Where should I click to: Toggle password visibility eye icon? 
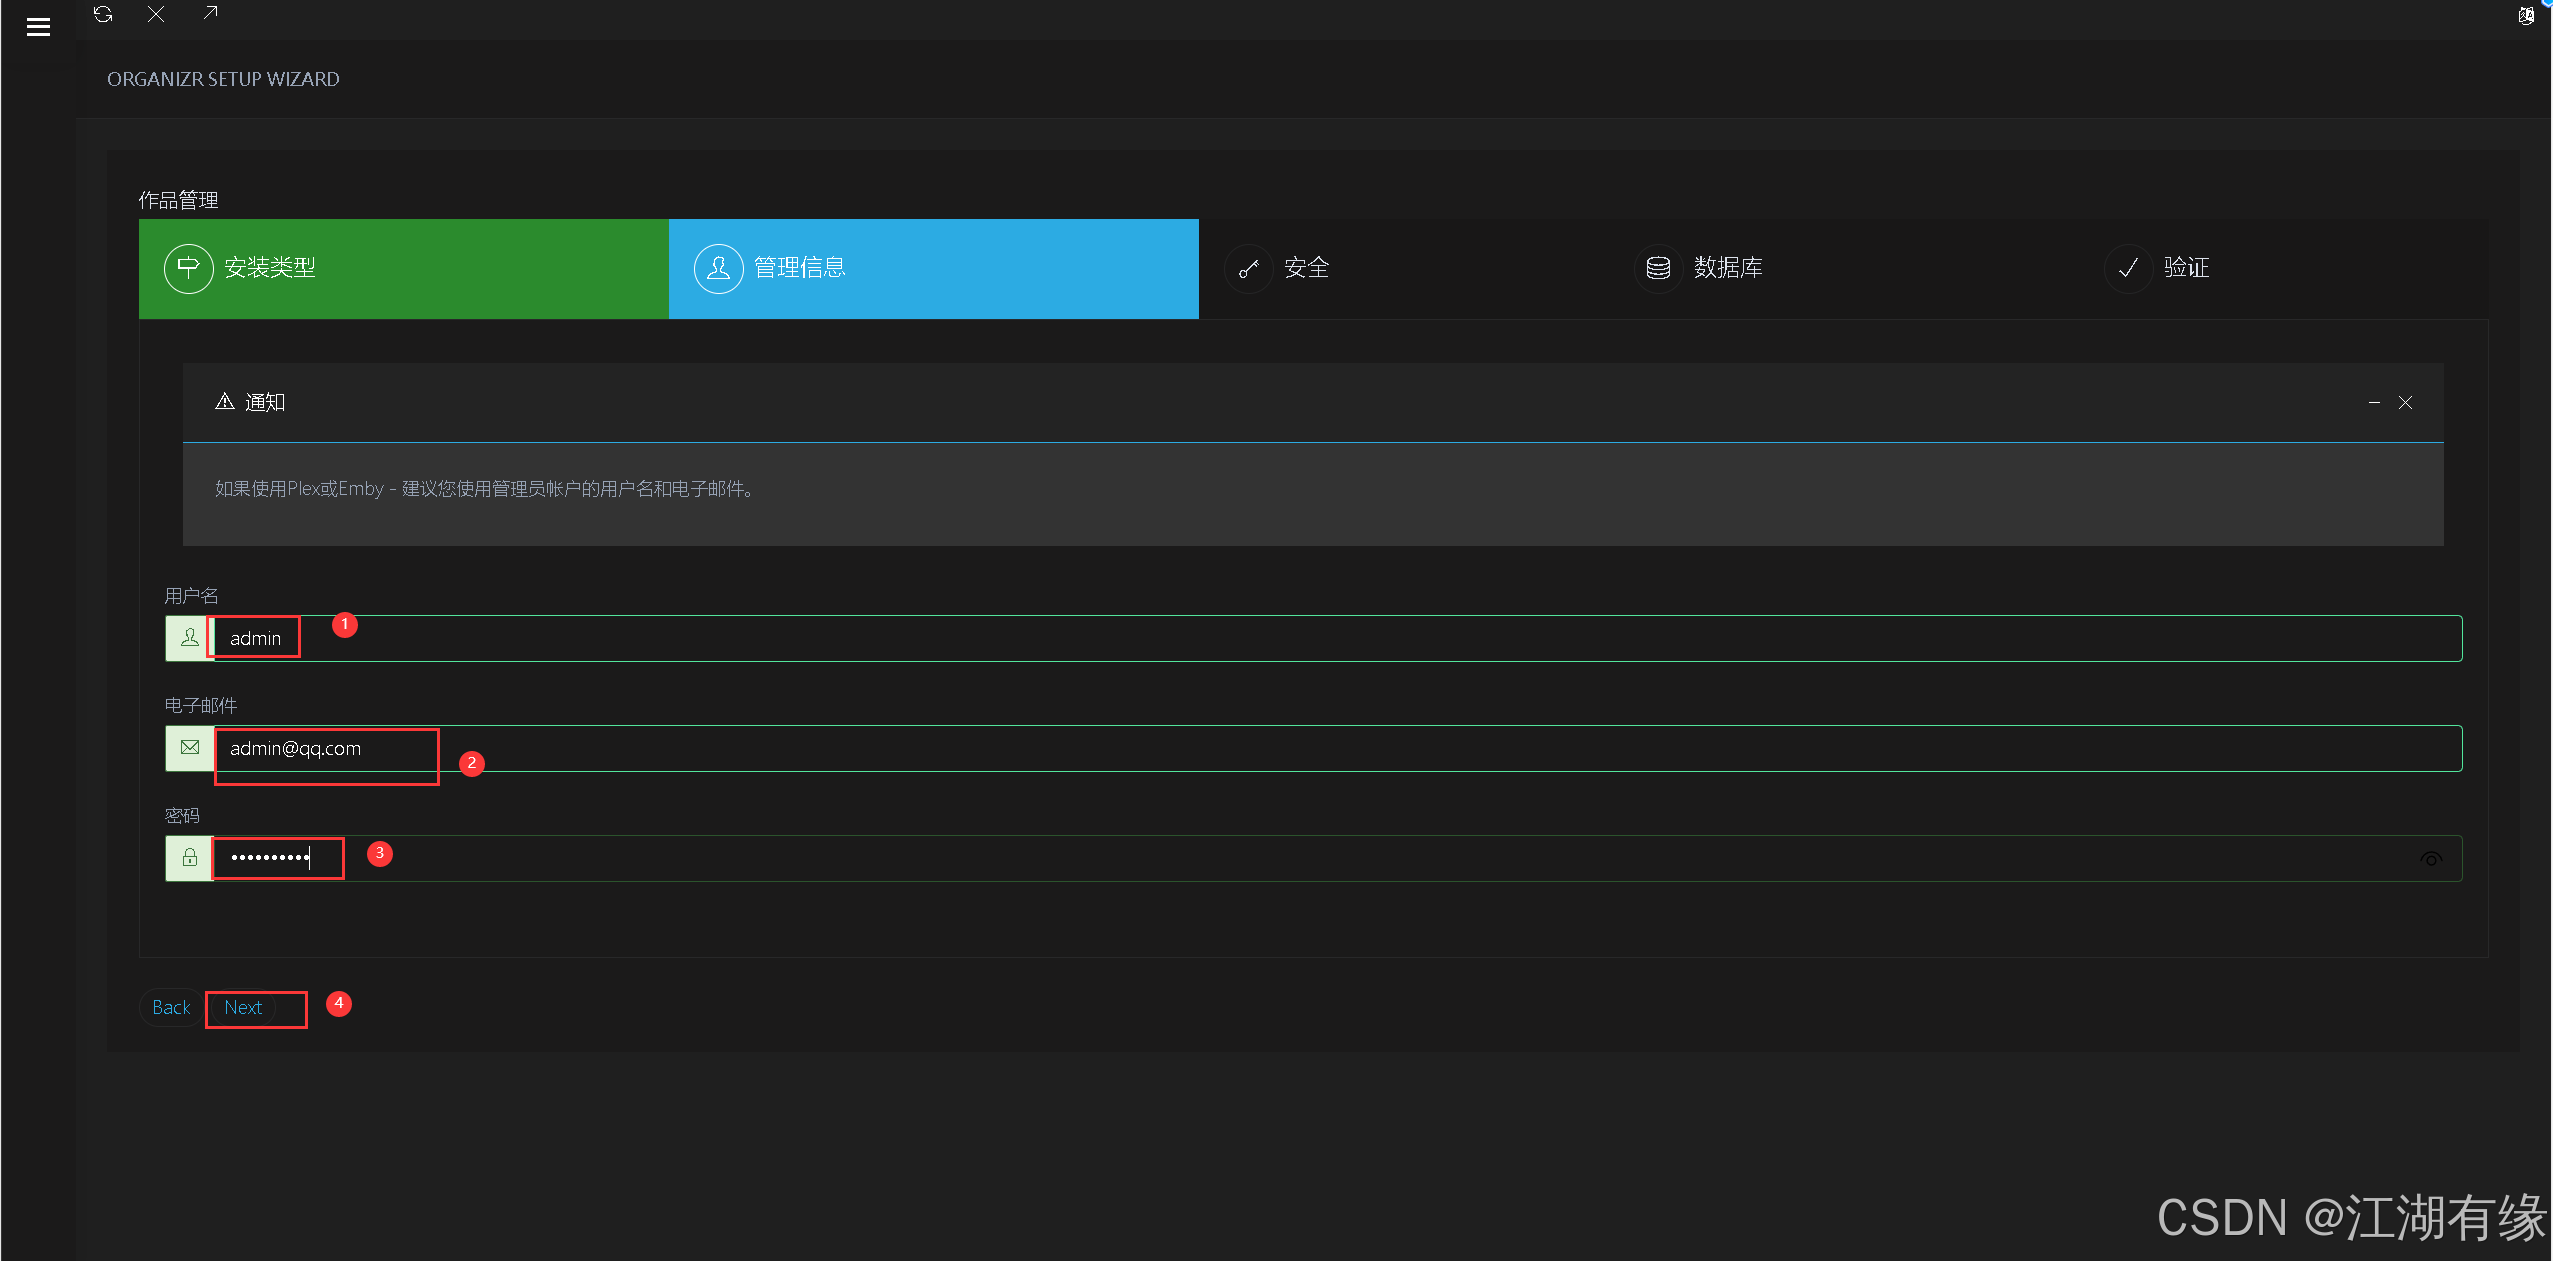[2430, 859]
